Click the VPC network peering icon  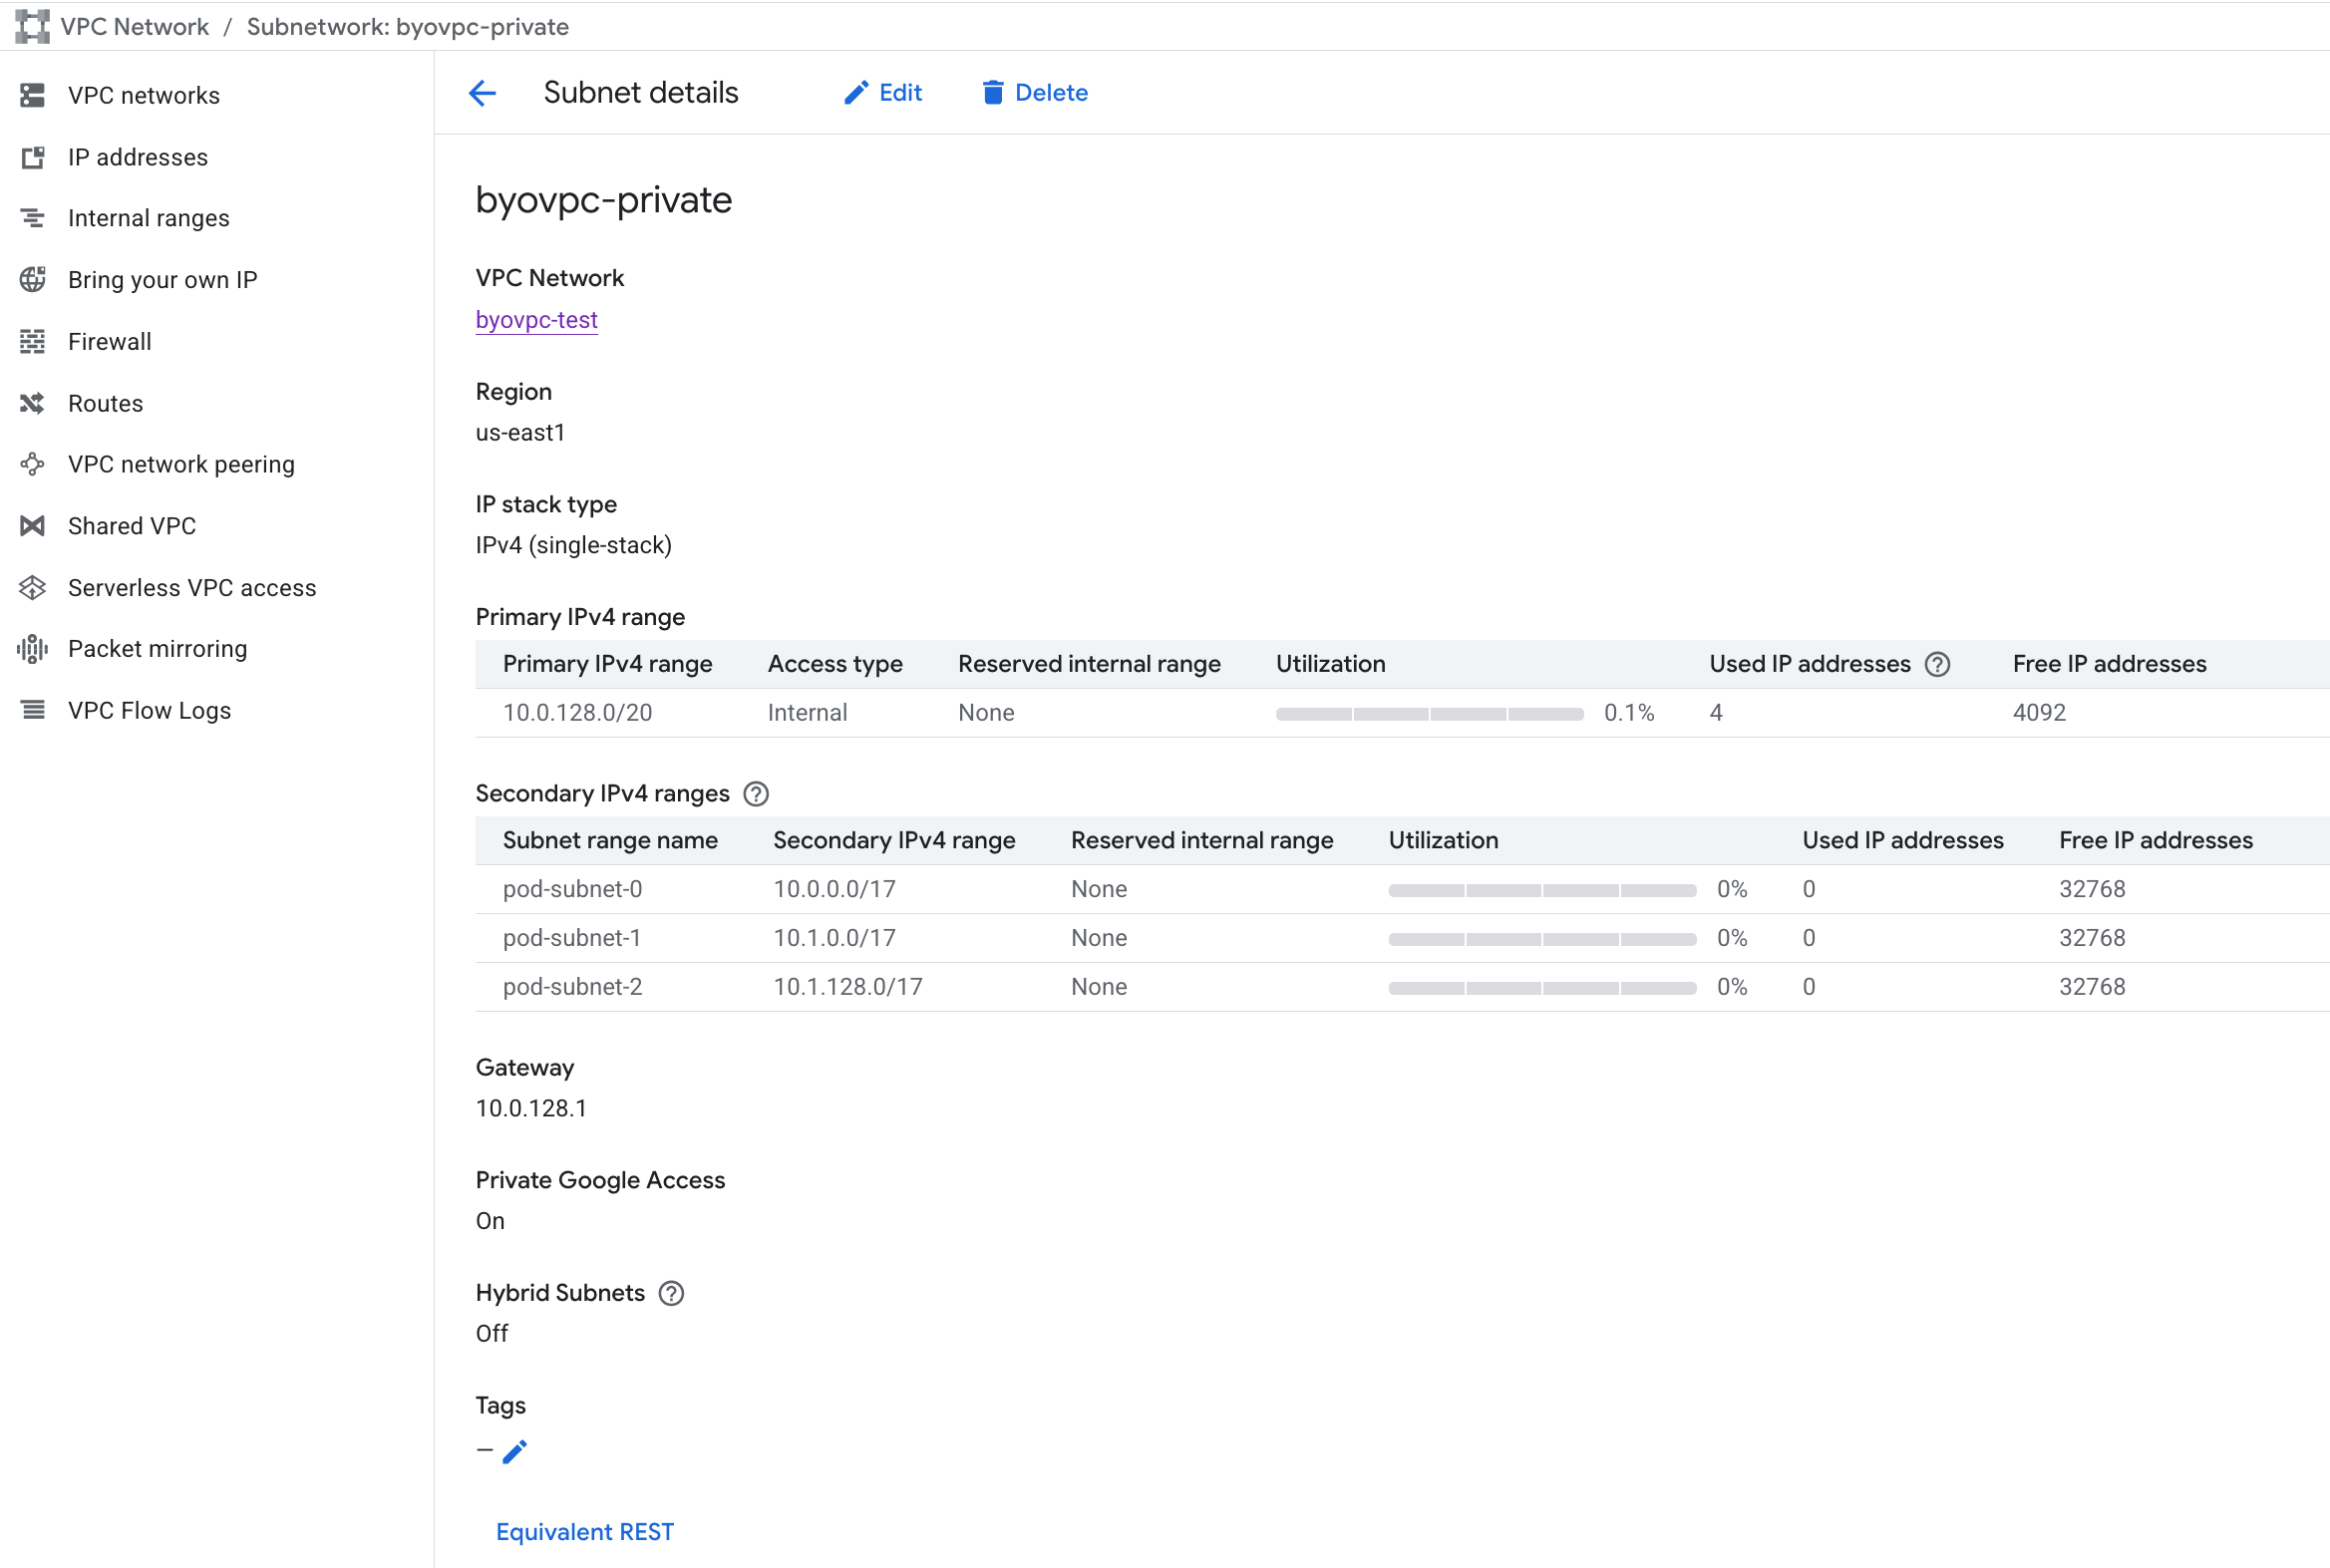pos(33,464)
